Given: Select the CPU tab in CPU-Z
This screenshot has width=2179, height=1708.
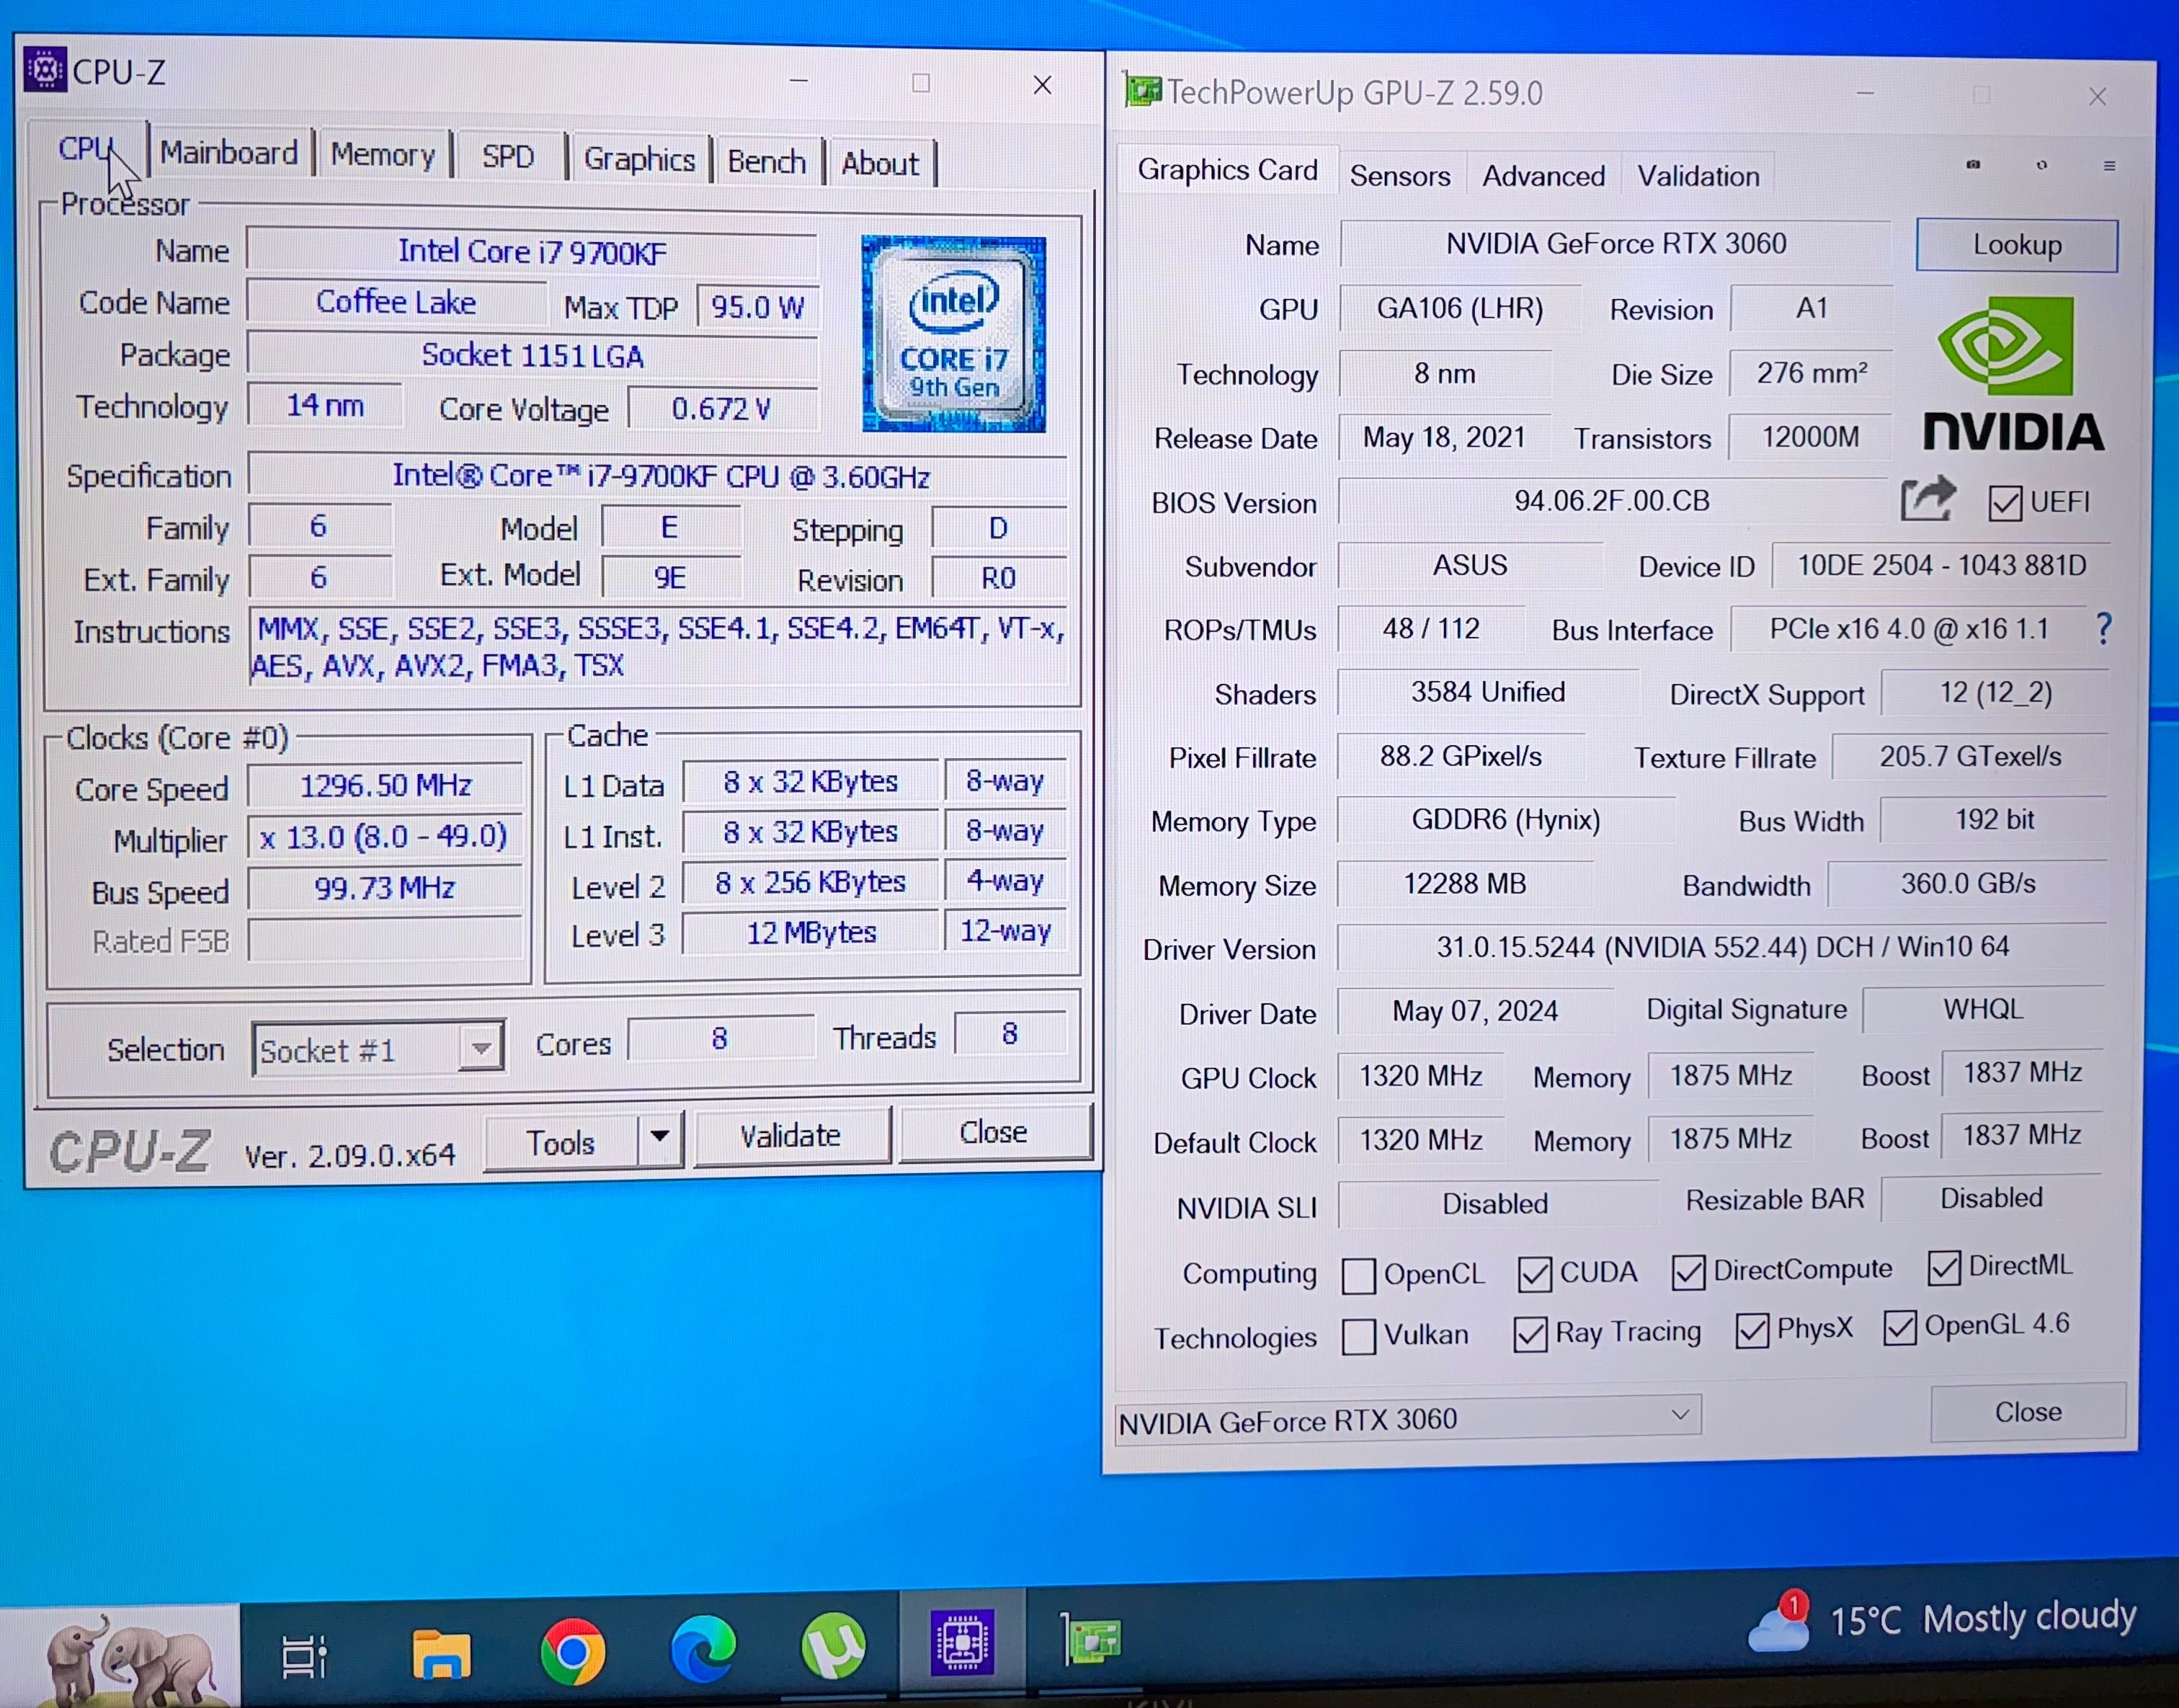Looking at the screenshot, I should (87, 150).
